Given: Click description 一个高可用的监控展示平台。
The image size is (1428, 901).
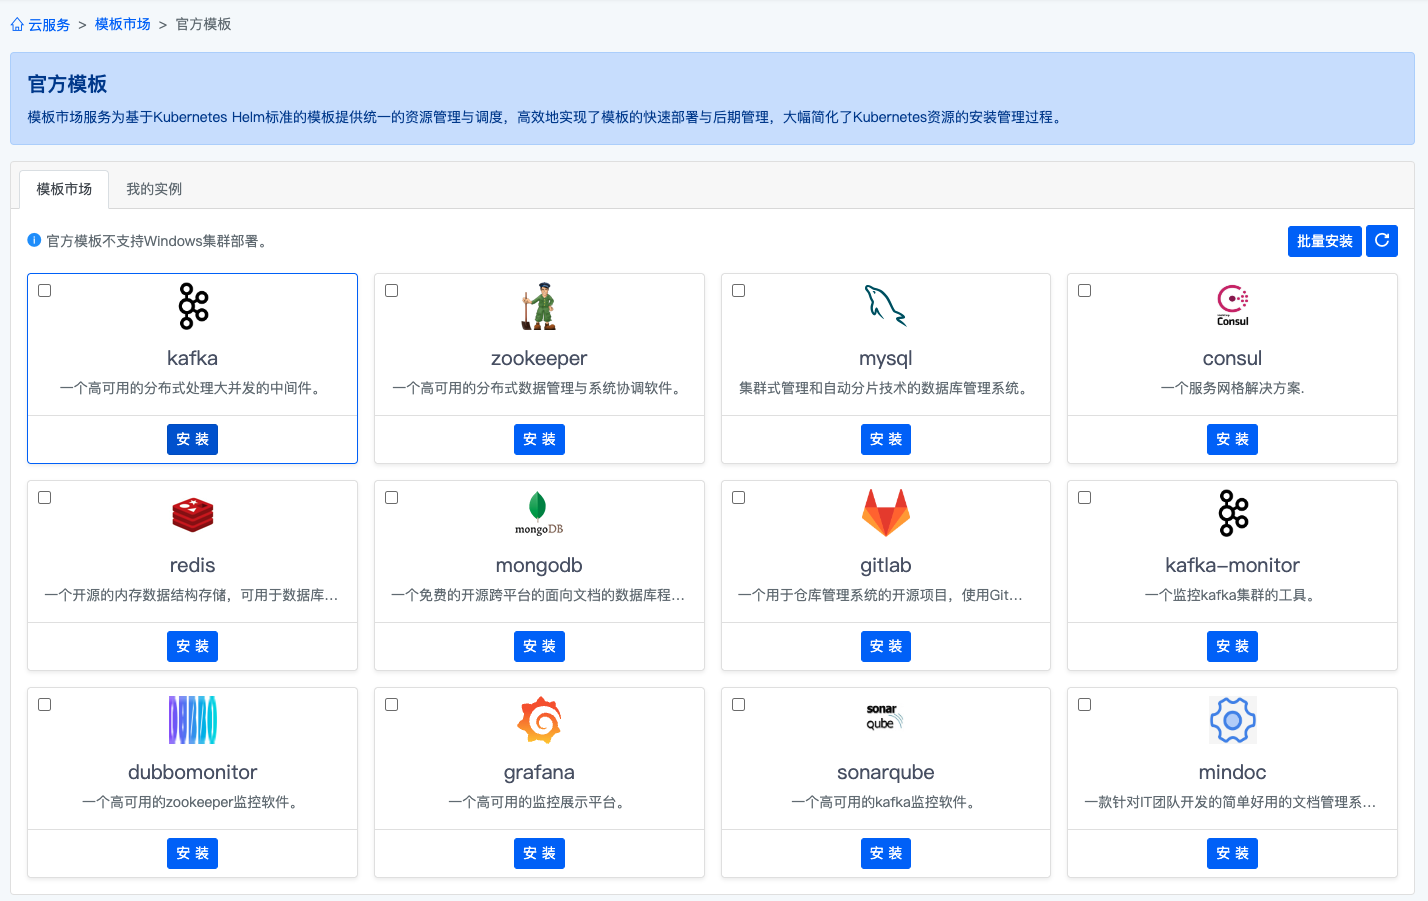Looking at the screenshot, I should coord(539,802).
